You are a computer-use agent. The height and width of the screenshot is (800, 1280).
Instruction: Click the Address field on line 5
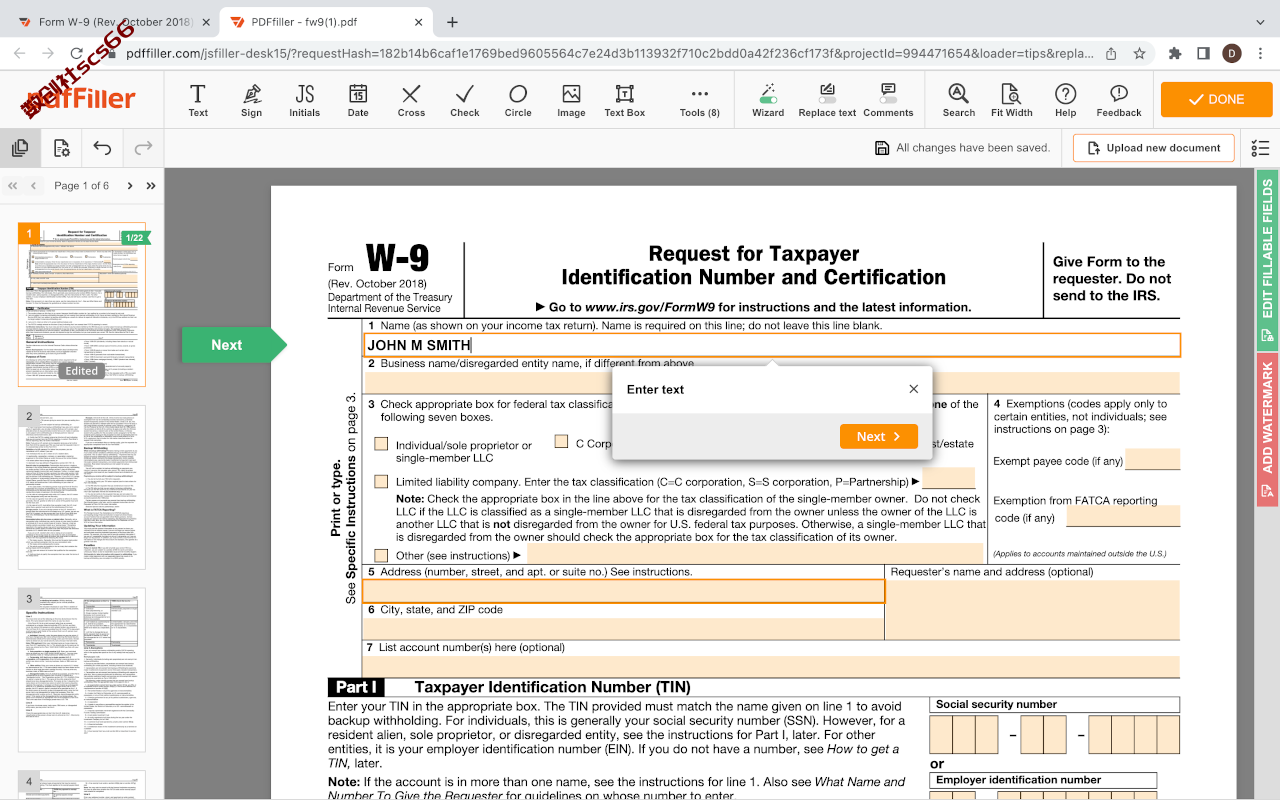[x=624, y=591]
